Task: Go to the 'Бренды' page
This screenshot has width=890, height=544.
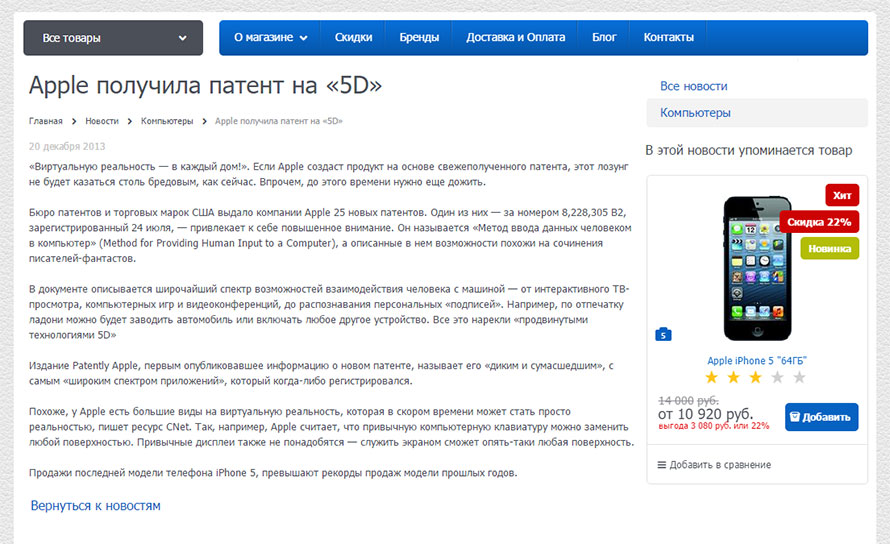Action: pos(419,37)
